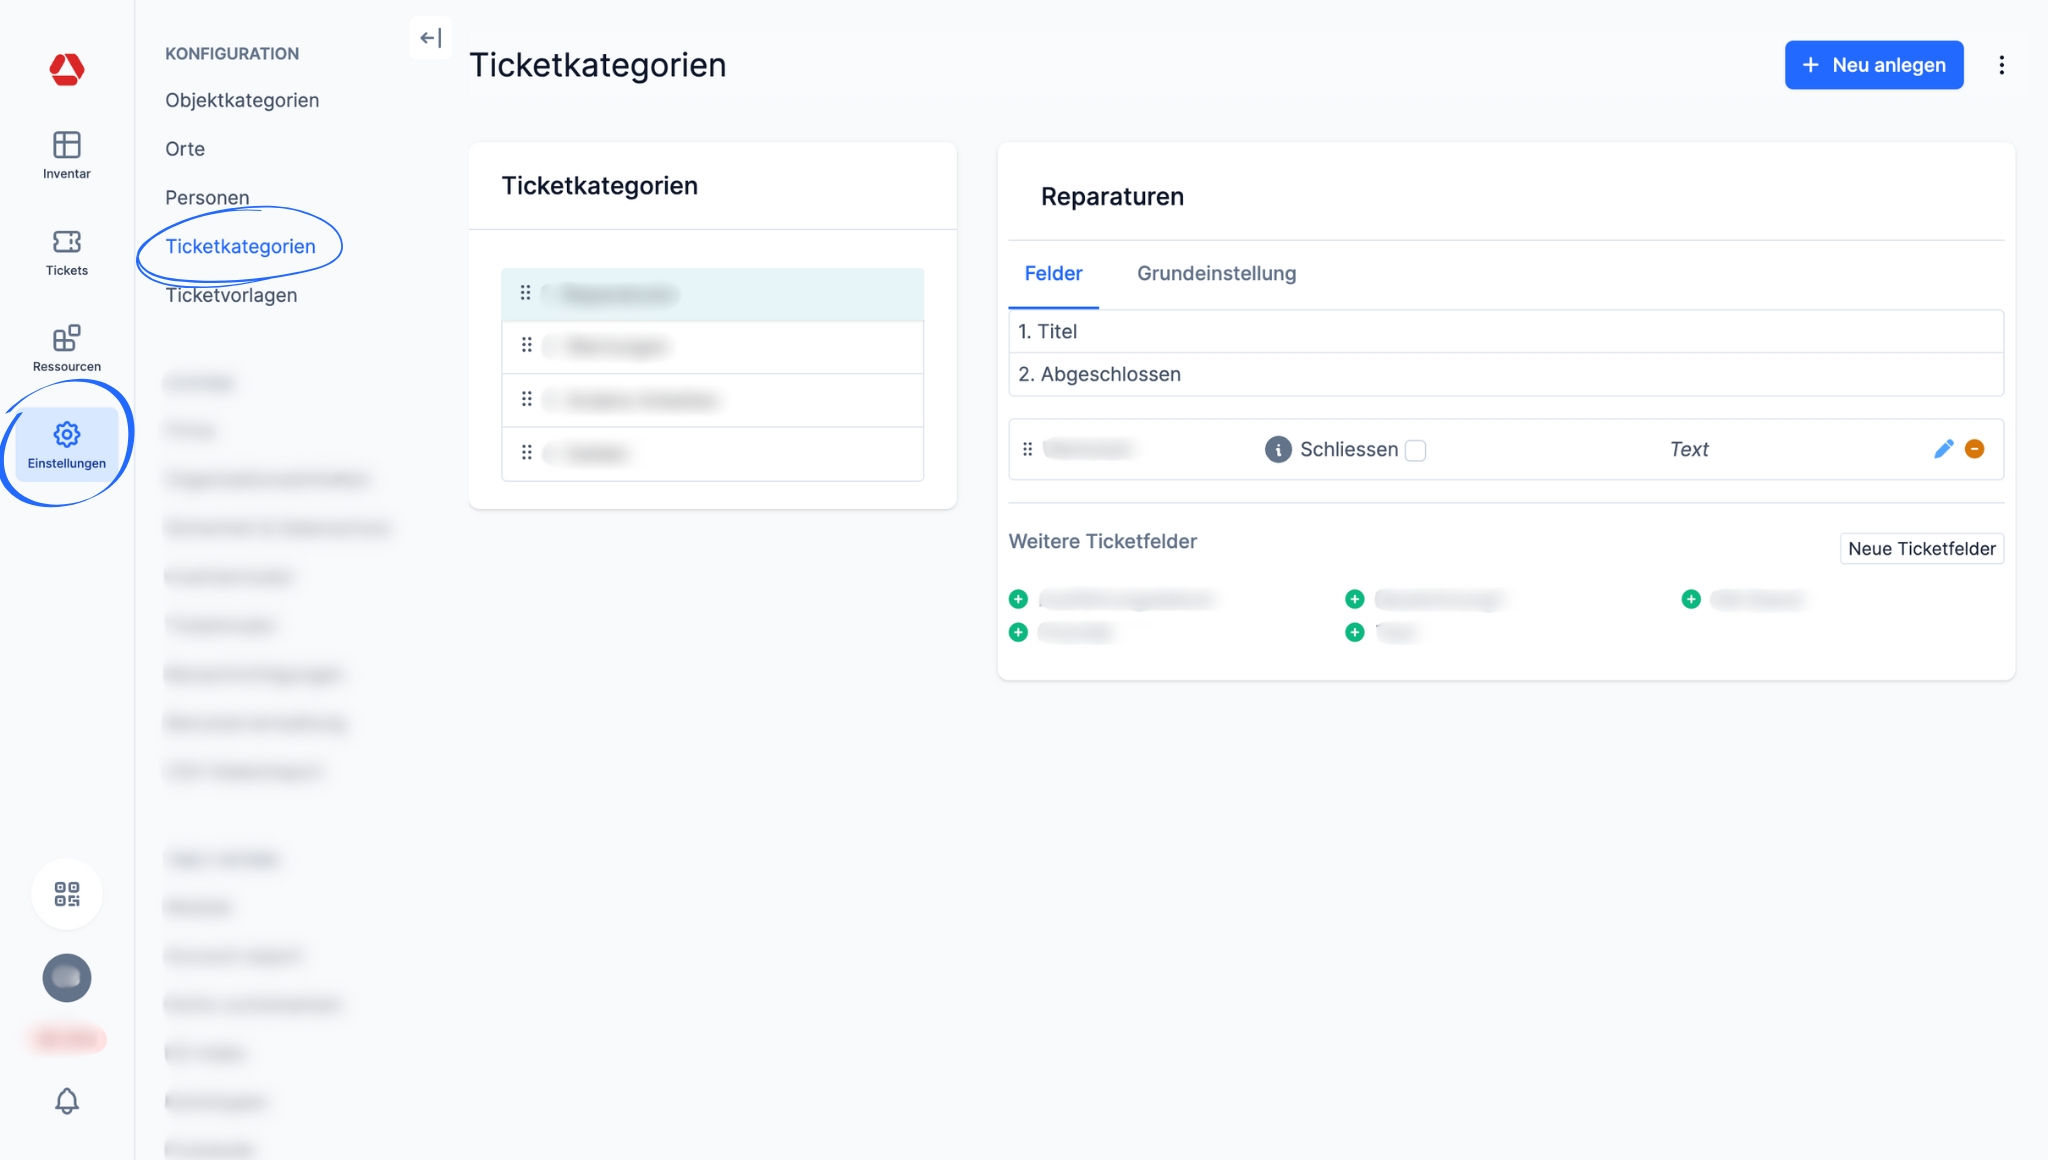The width and height of the screenshot is (2048, 1160).
Task: Open the QR code scanner icon
Action: point(66,894)
